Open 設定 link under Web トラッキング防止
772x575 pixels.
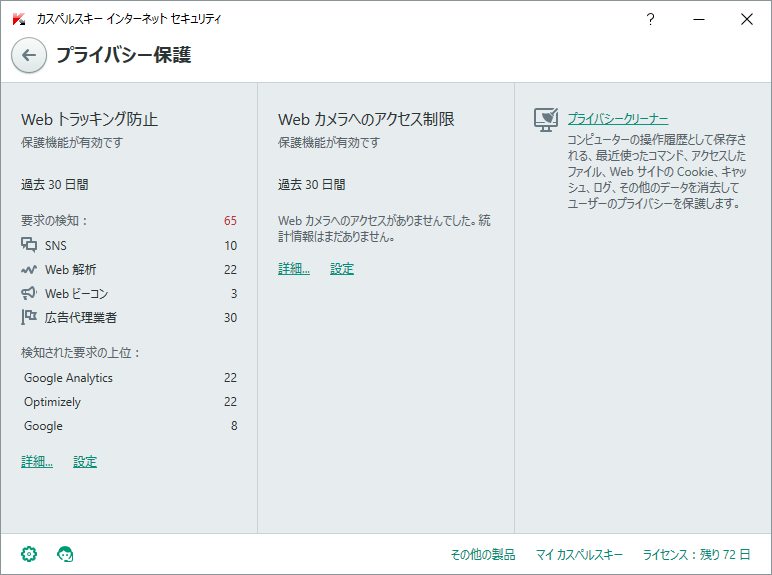[85, 461]
